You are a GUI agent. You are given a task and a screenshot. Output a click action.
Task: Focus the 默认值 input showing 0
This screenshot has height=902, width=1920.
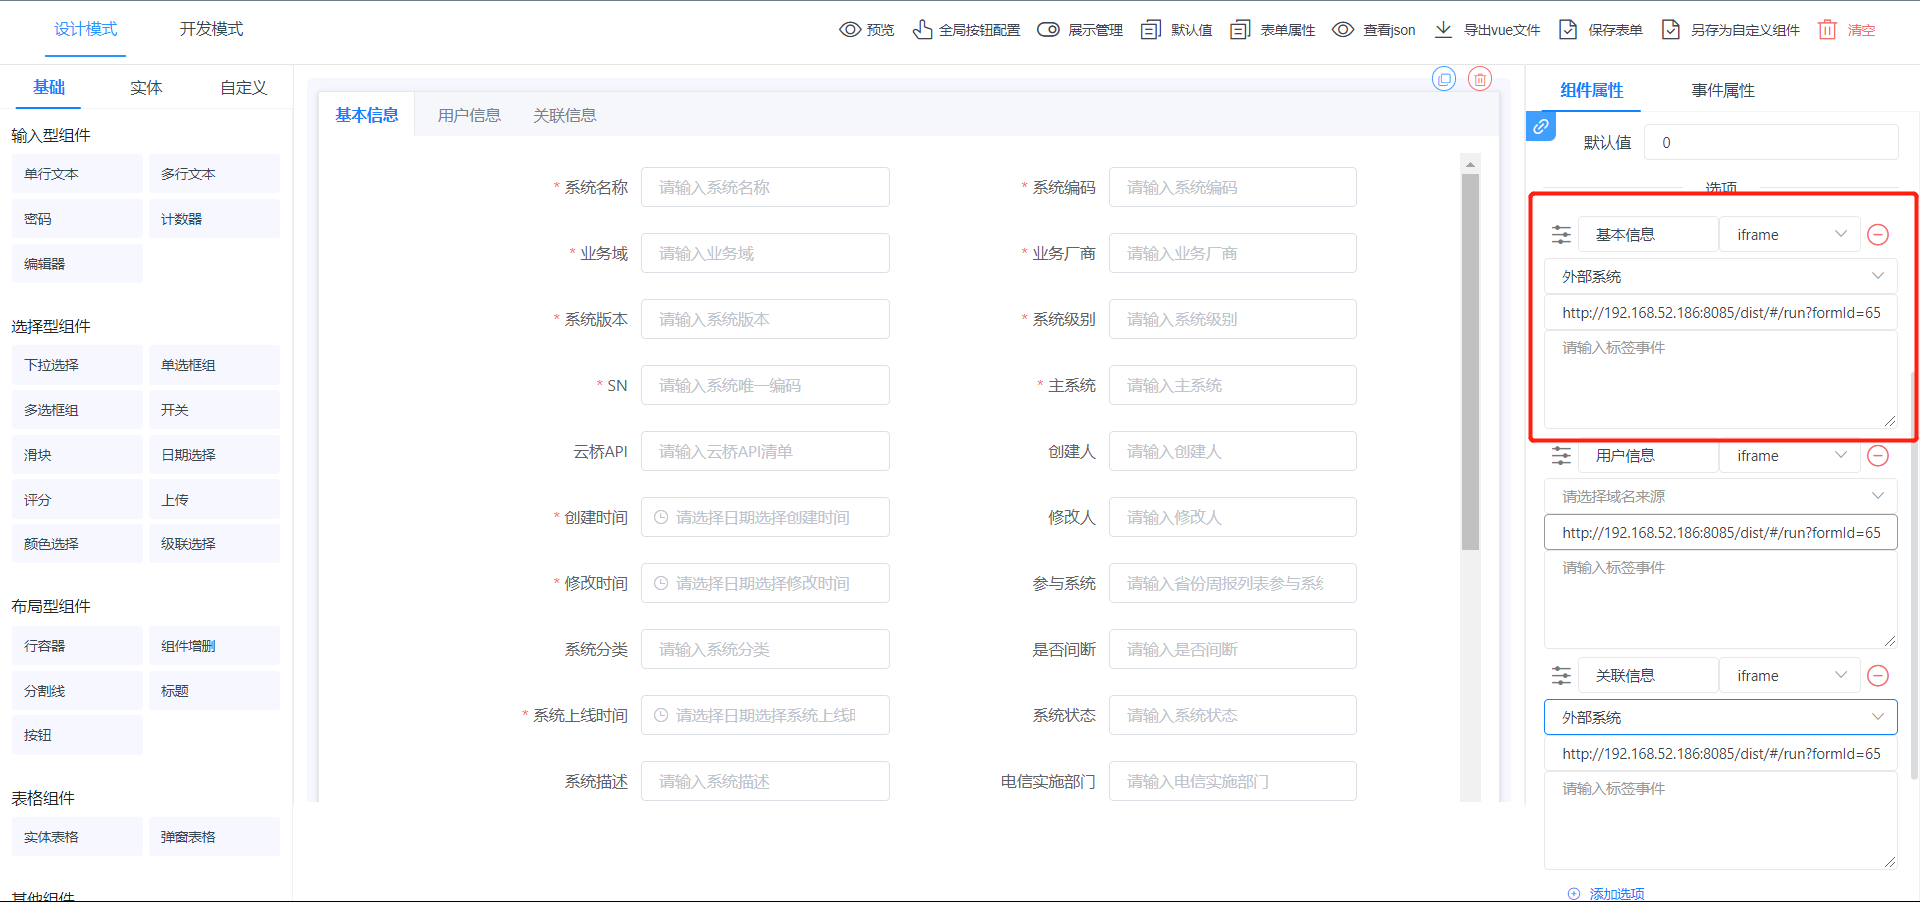pos(1771,142)
